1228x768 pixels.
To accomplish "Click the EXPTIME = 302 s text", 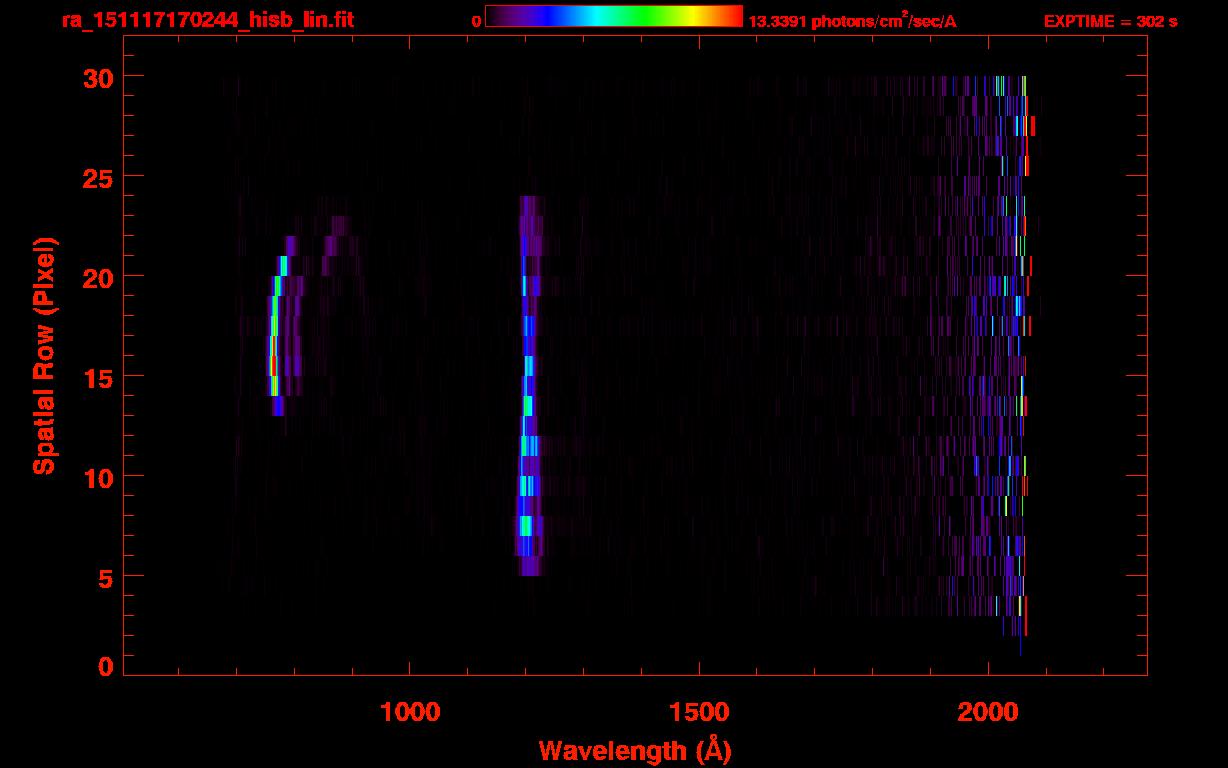I will [1111, 21].
